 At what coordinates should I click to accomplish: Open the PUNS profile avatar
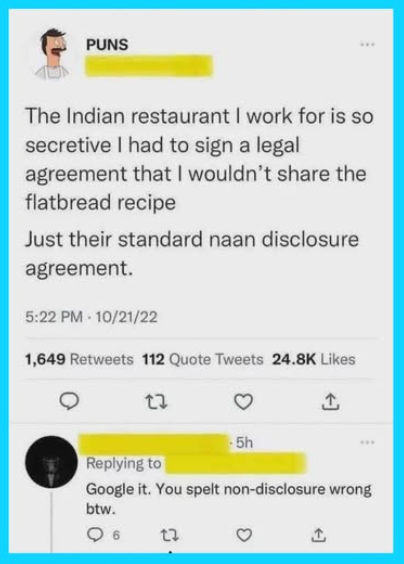point(53,54)
